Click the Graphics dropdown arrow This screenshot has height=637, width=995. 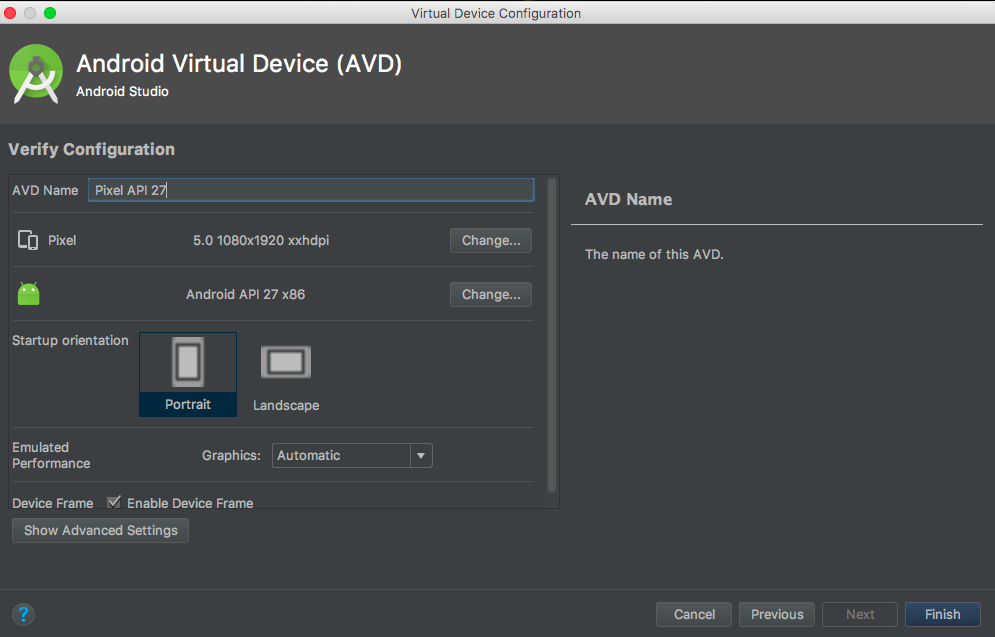coord(421,455)
